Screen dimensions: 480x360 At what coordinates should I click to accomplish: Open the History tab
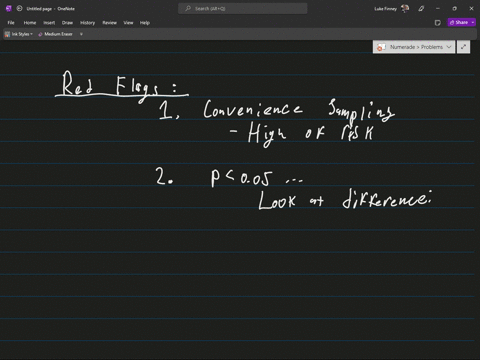[x=87, y=23]
